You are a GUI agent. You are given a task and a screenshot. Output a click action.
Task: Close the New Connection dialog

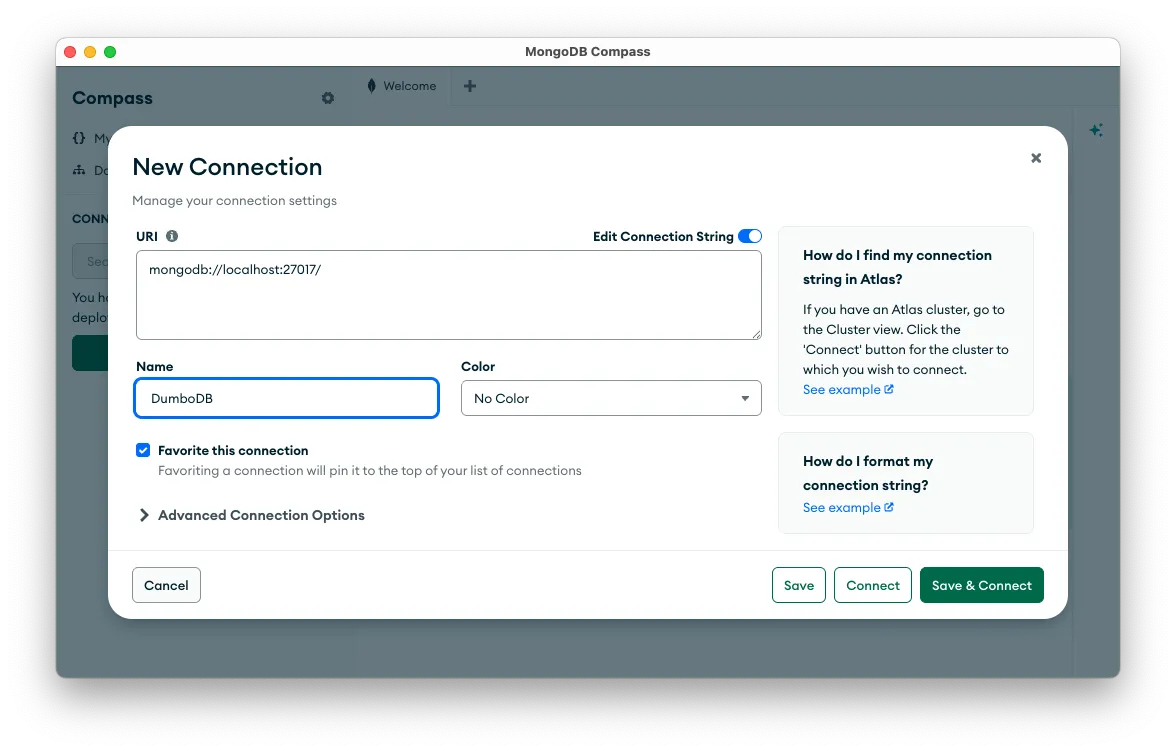tap(1036, 158)
